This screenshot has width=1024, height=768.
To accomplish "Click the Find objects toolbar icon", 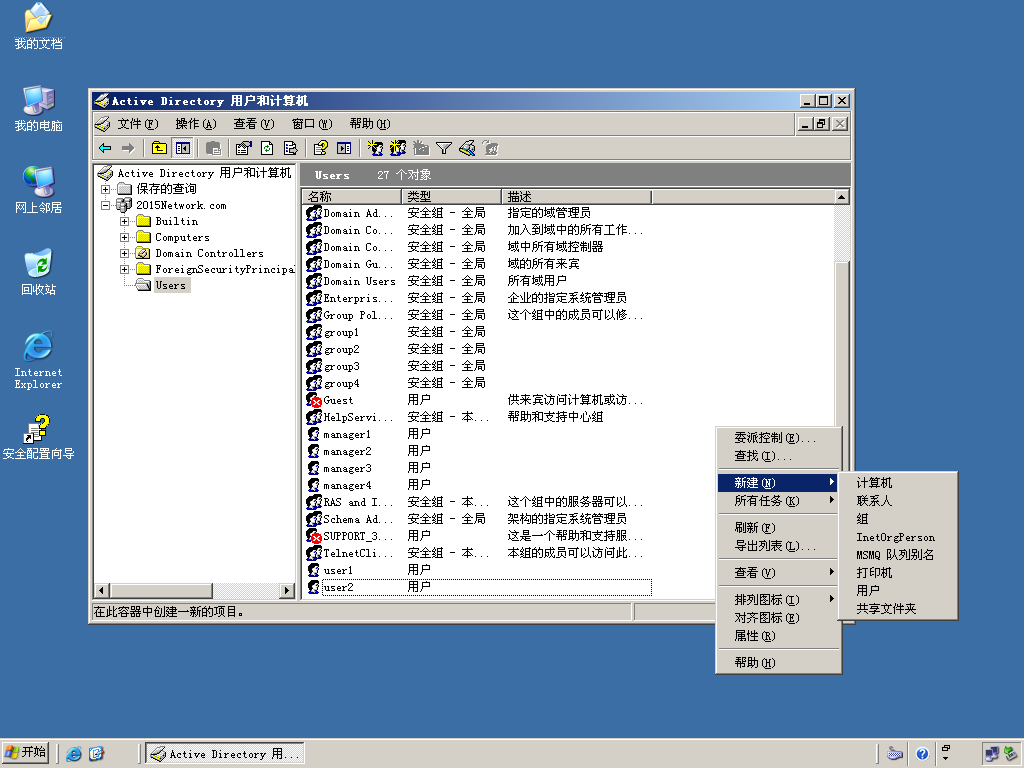I will pyautogui.click(x=467, y=148).
